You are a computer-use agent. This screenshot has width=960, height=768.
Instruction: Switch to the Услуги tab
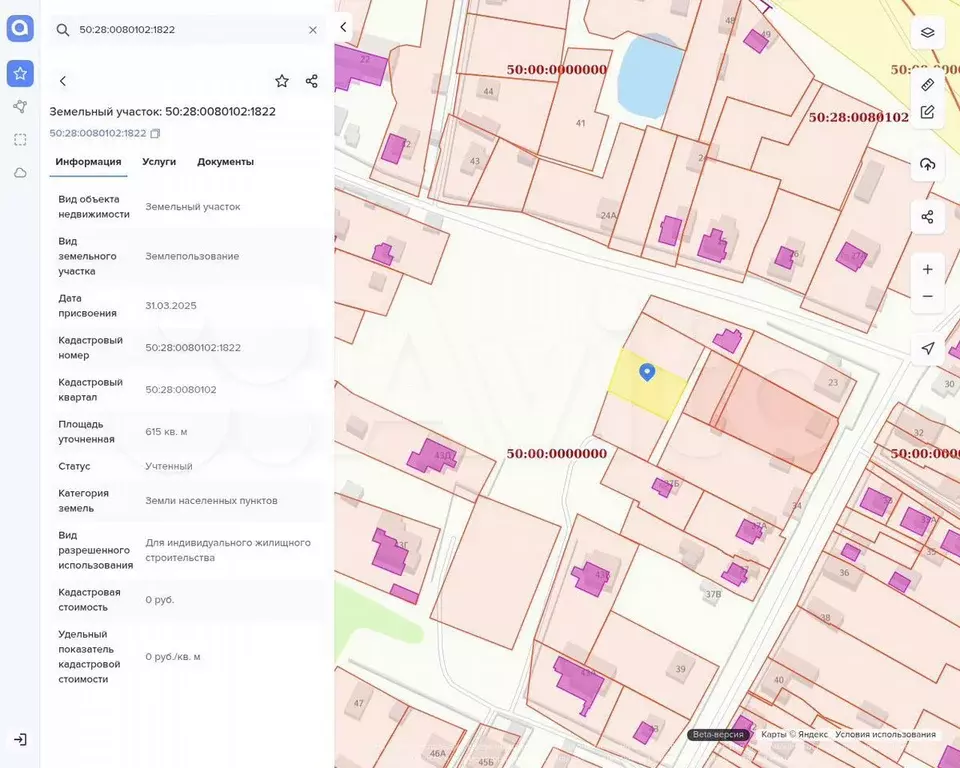click(159, 162)
